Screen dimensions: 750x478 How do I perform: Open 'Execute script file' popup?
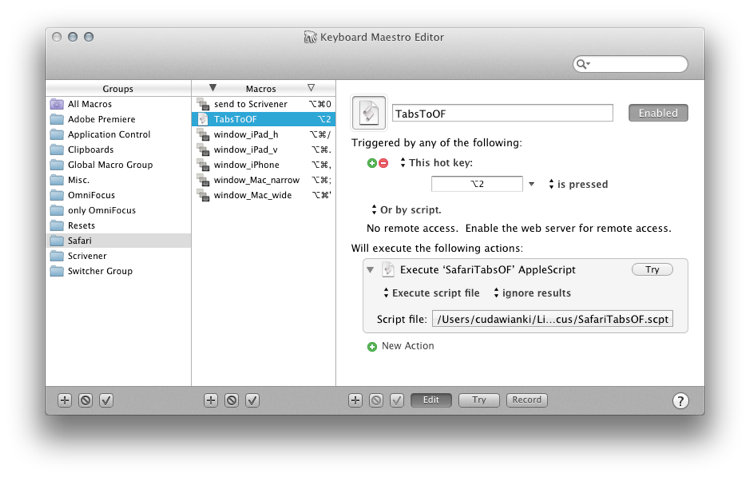(431, 293)
